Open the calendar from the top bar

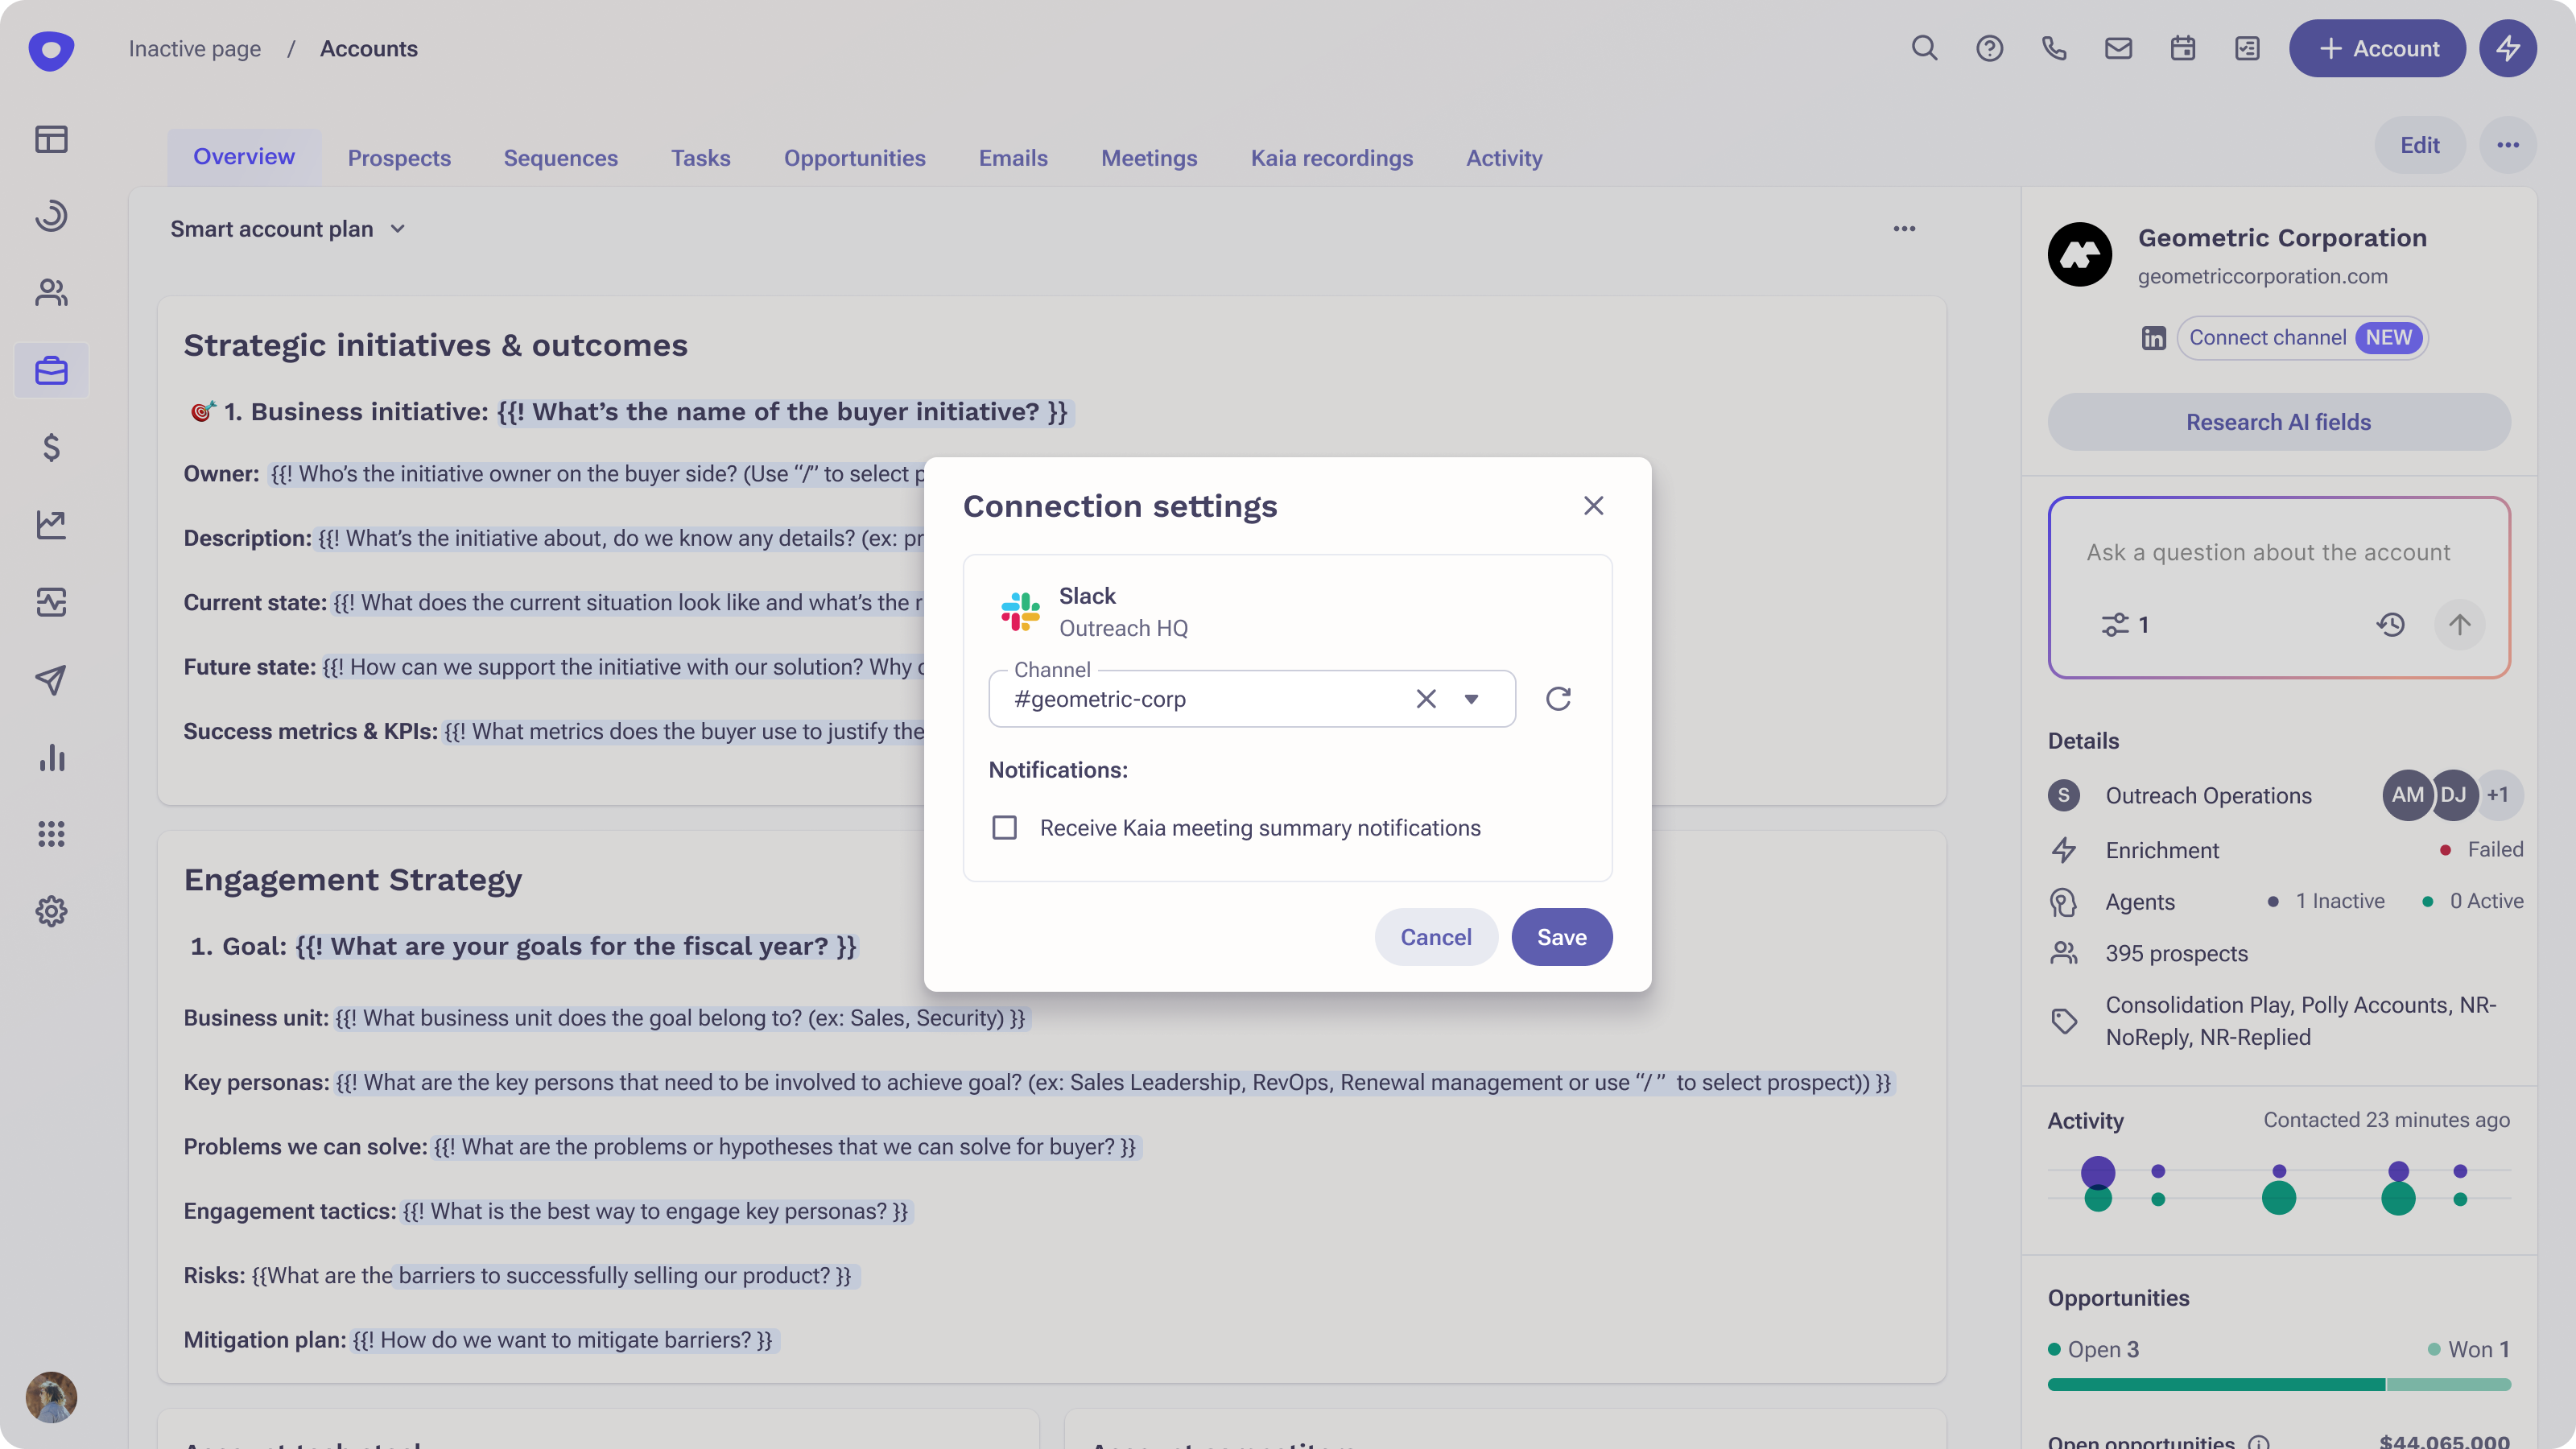pos(2183,48)
